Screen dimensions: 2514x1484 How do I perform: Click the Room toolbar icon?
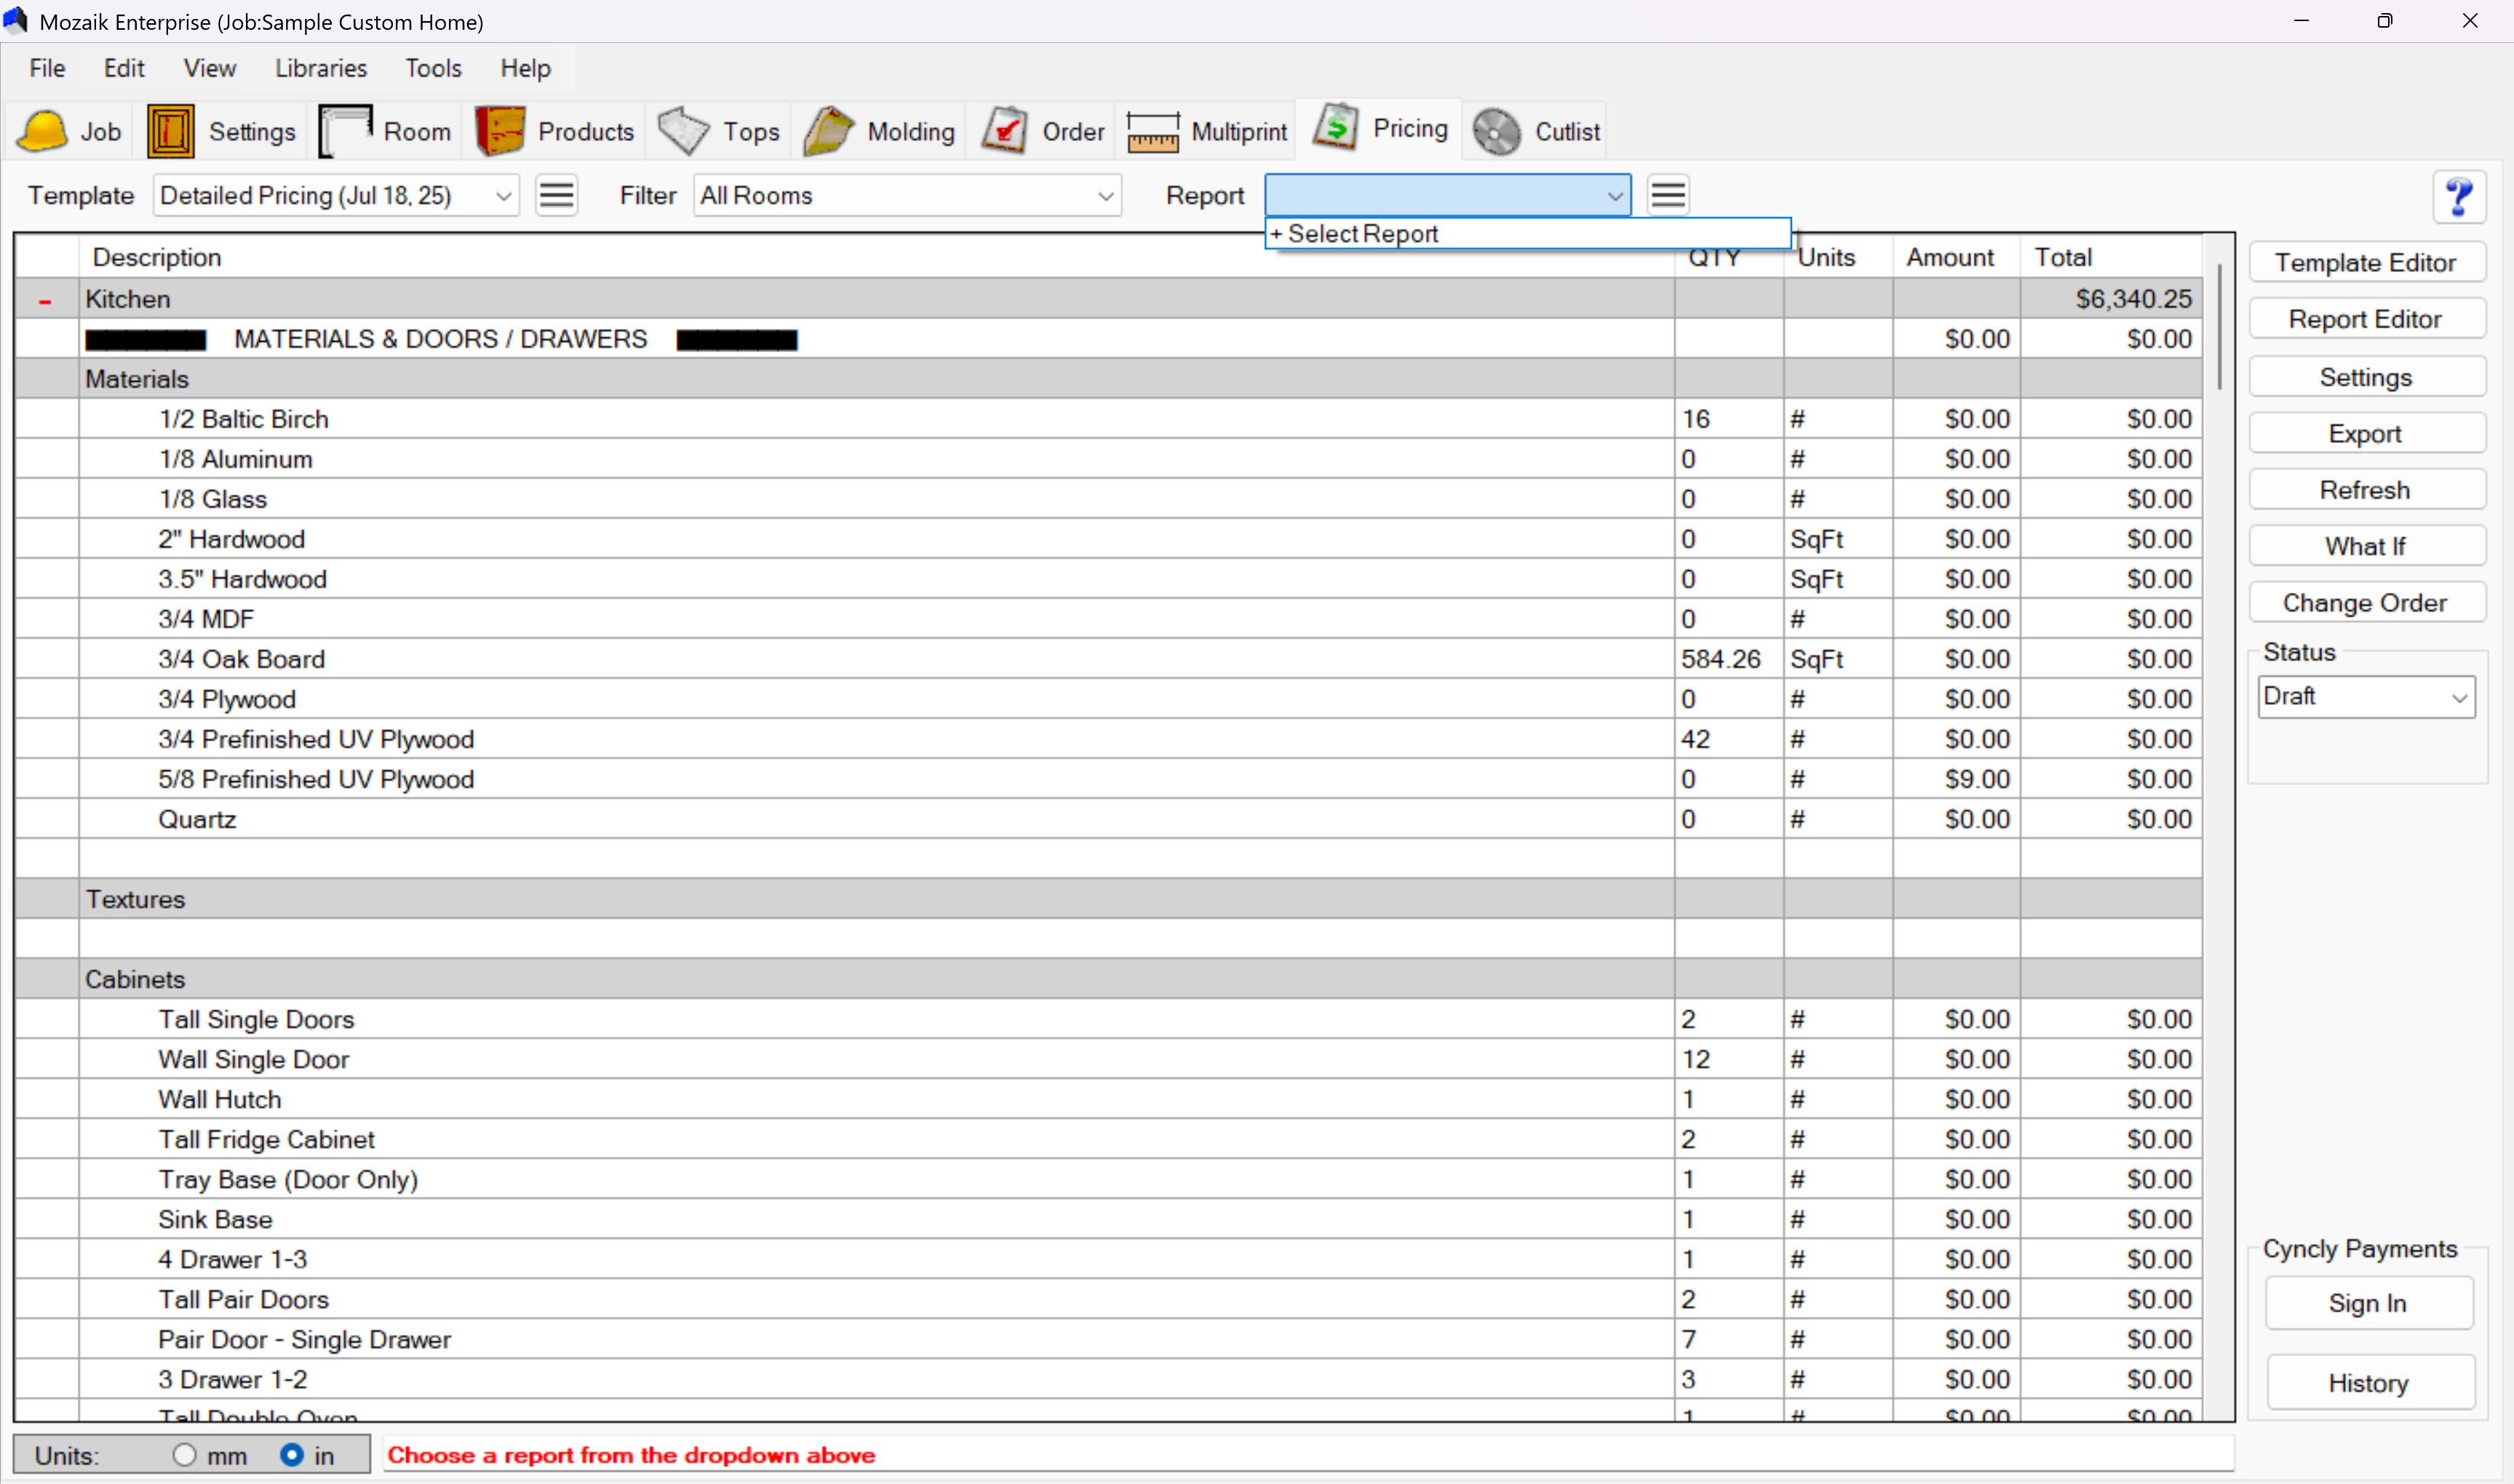point(345,131)
